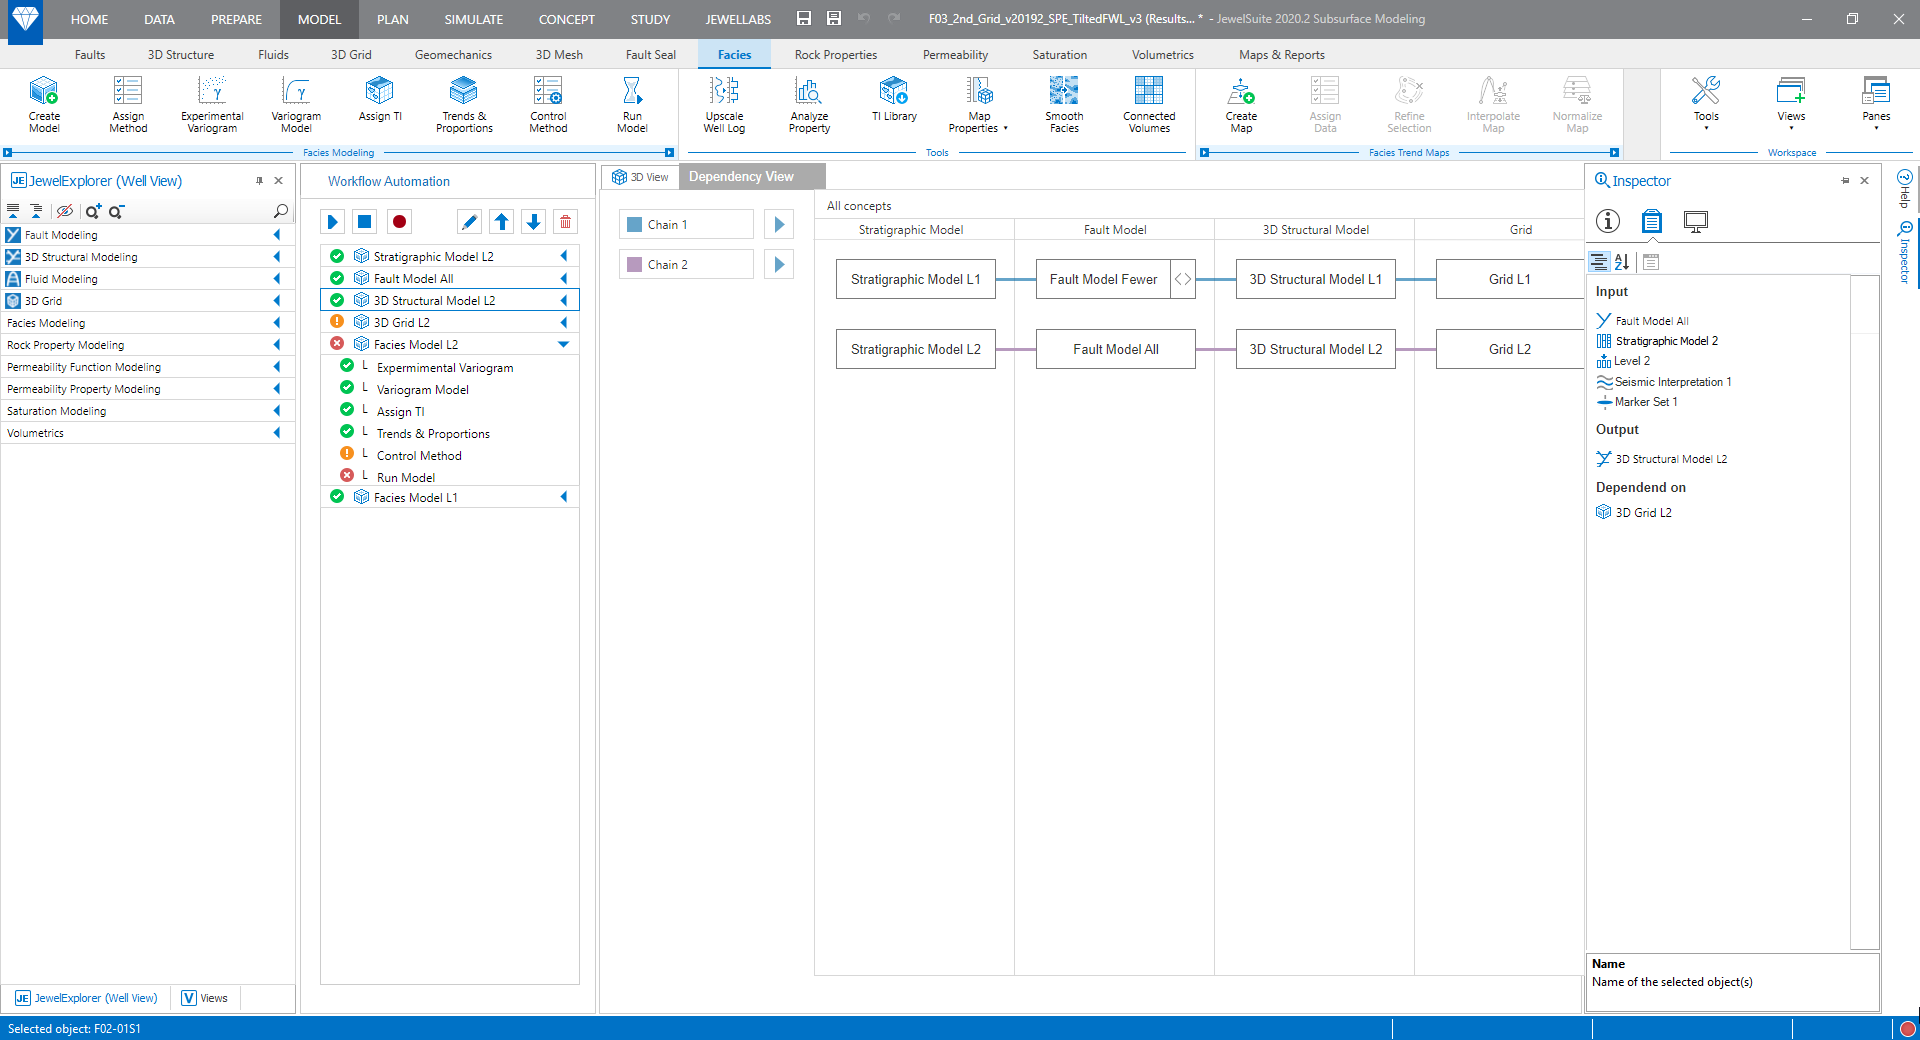Collapse all items in JewelExplorer toolbar
The height and width of the screenshot is (1040, 1920).
pos(13,211)
